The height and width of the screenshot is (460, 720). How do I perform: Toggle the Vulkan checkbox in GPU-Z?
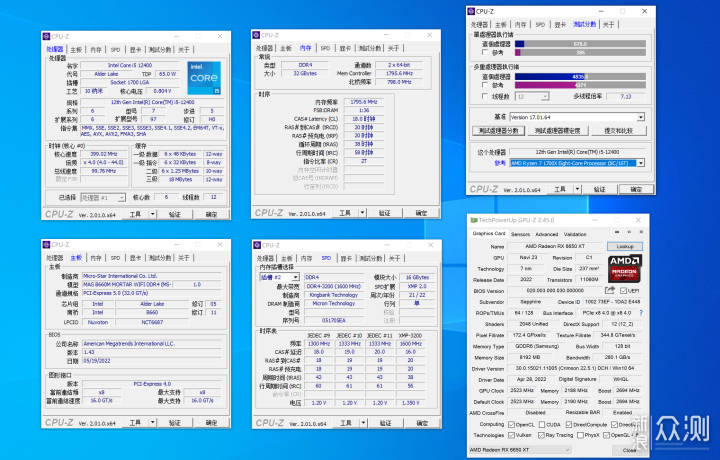(x=512, y=435)
